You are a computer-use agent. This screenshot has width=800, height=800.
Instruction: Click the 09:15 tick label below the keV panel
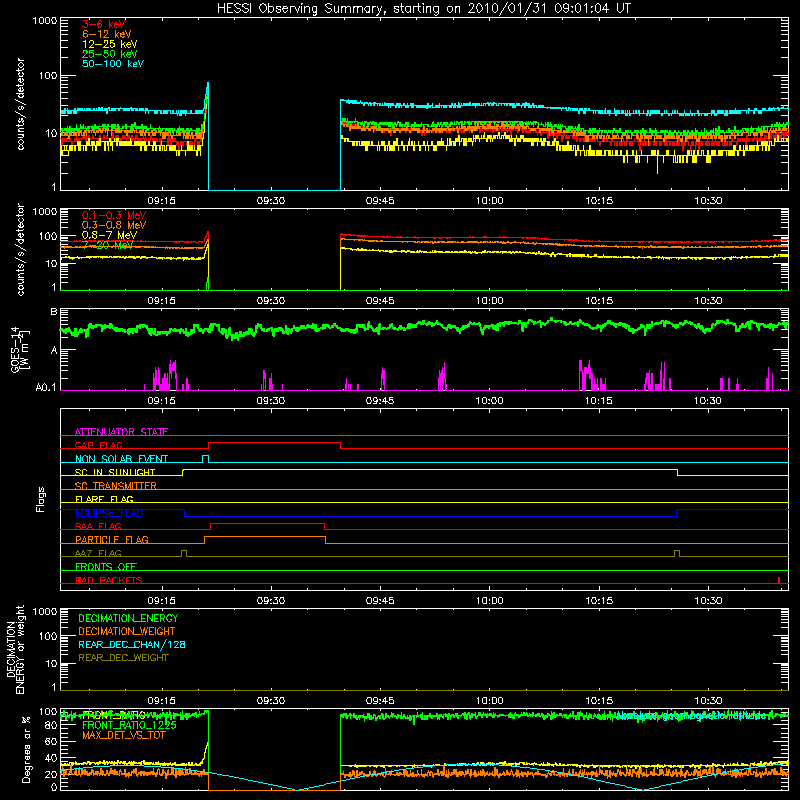coord(161,201)
